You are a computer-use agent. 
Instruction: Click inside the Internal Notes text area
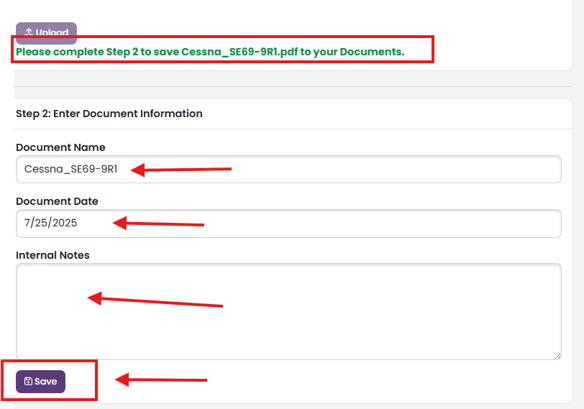[289, 311]
